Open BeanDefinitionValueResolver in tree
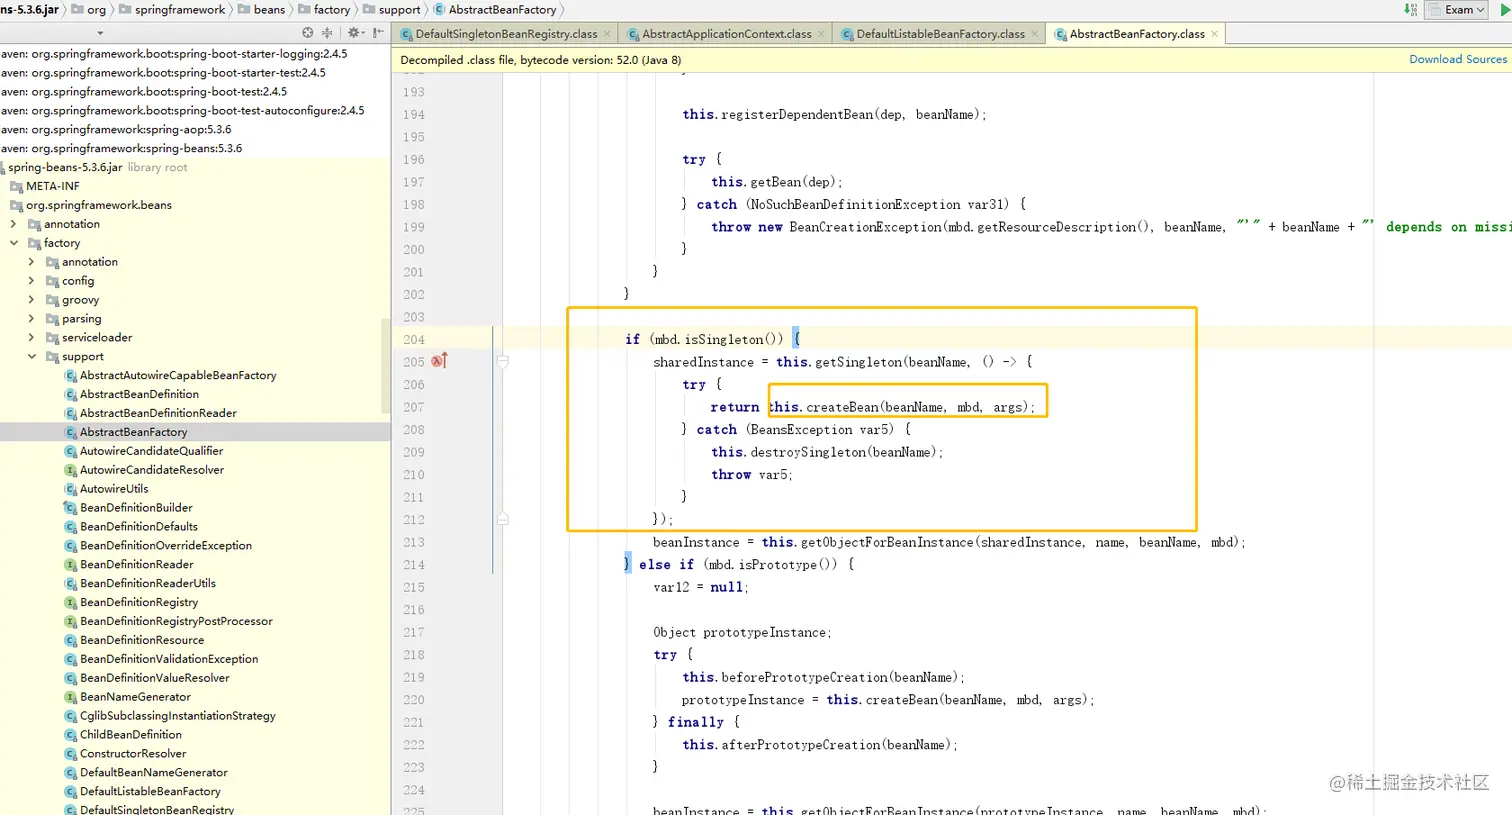 pos(155,678)
